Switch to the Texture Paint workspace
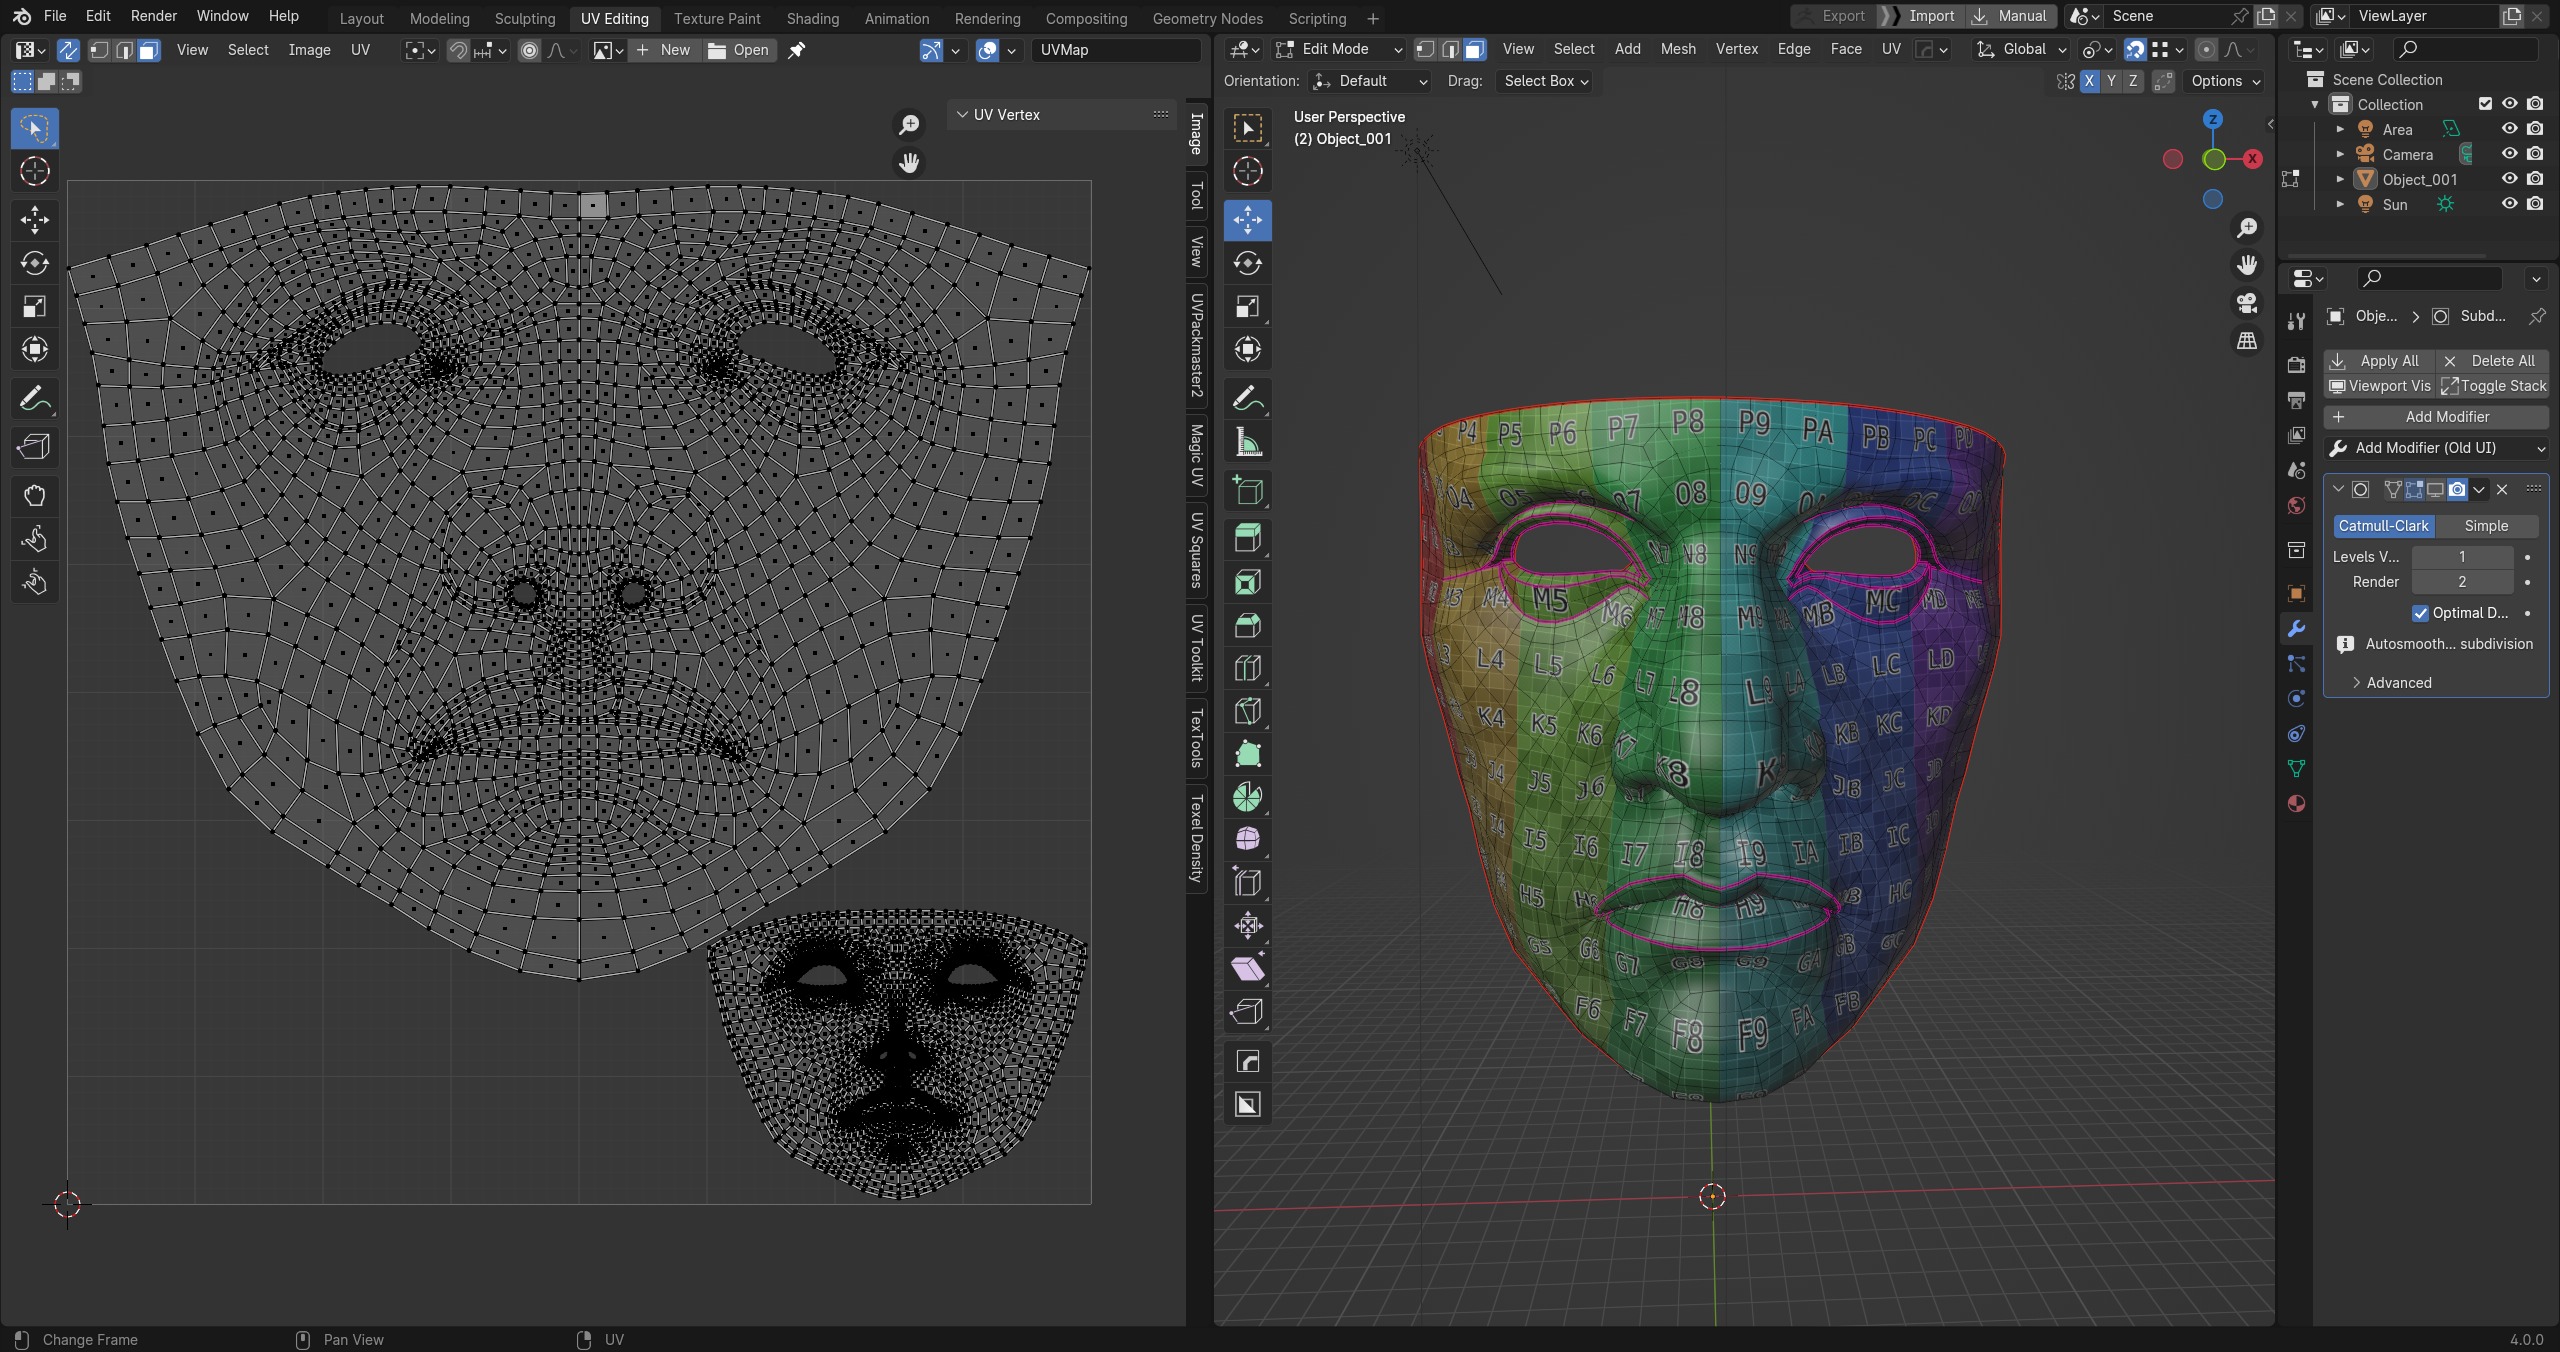Viewport: 2560px width, 1352px height. [717, 18]
